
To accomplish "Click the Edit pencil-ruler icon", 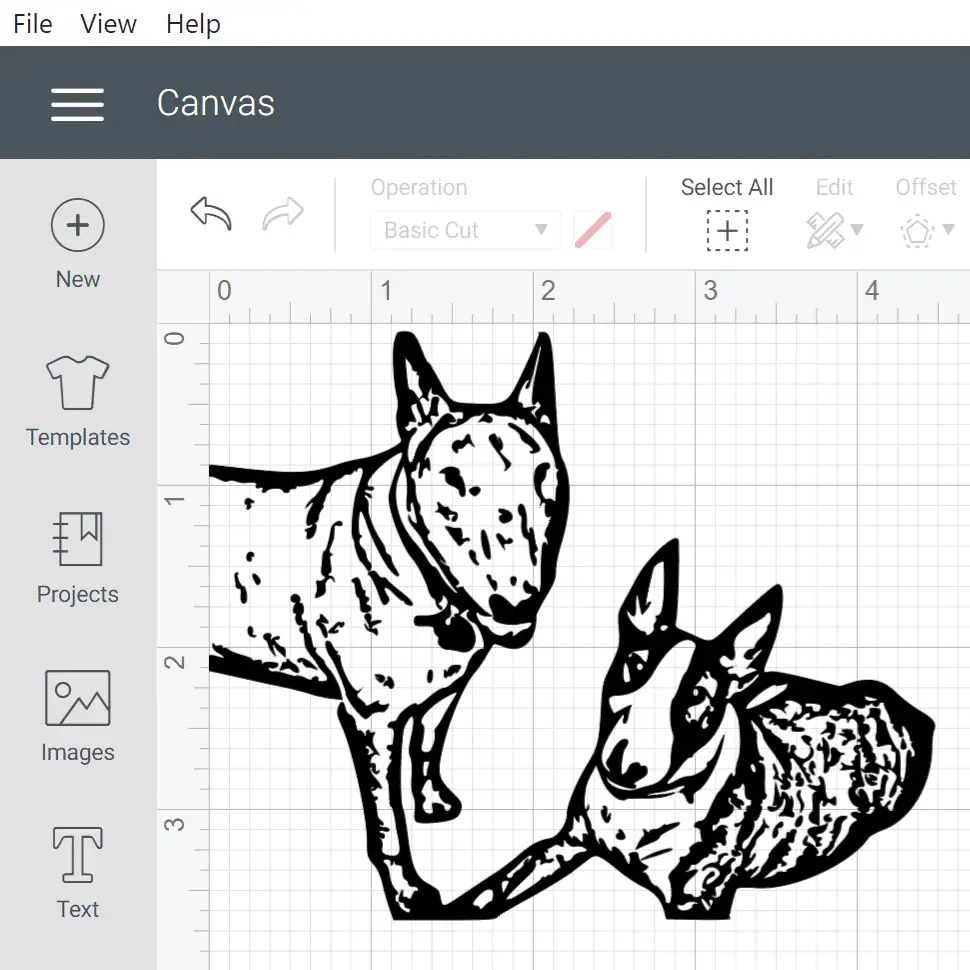I will tap(826, 231).
